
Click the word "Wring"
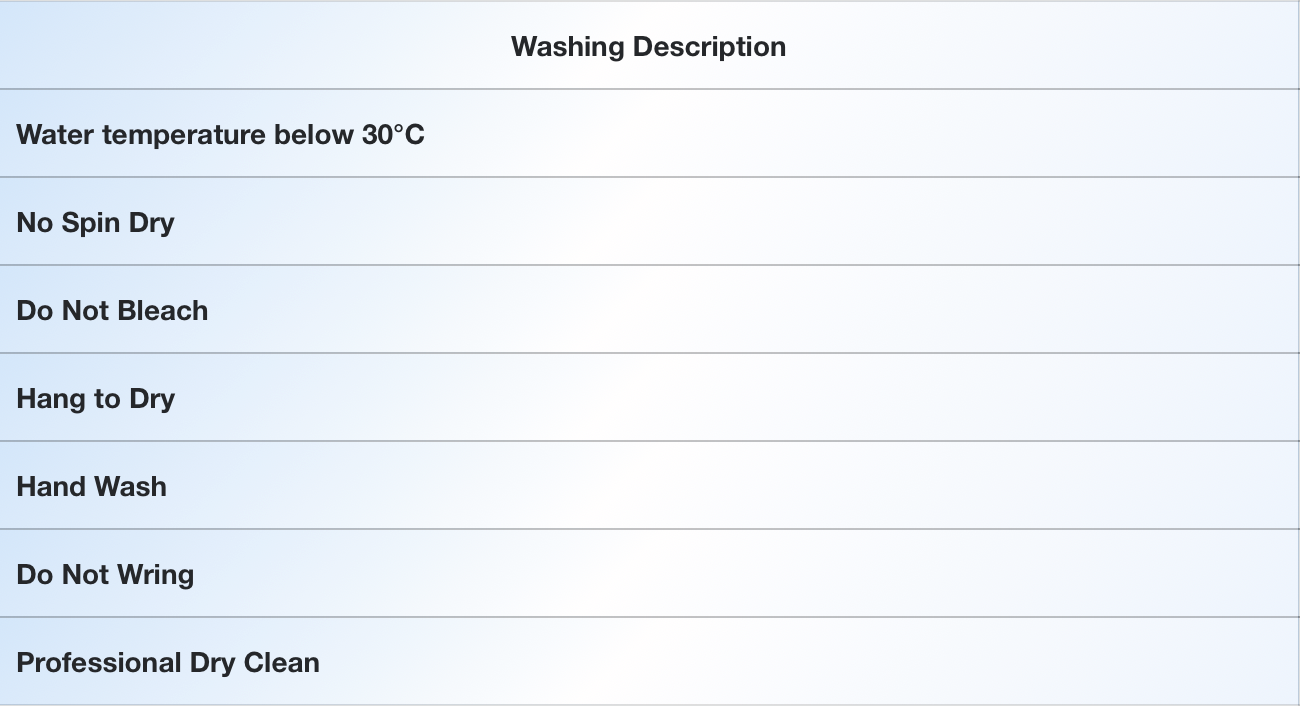pyautogui.click(x=155, y=575)
